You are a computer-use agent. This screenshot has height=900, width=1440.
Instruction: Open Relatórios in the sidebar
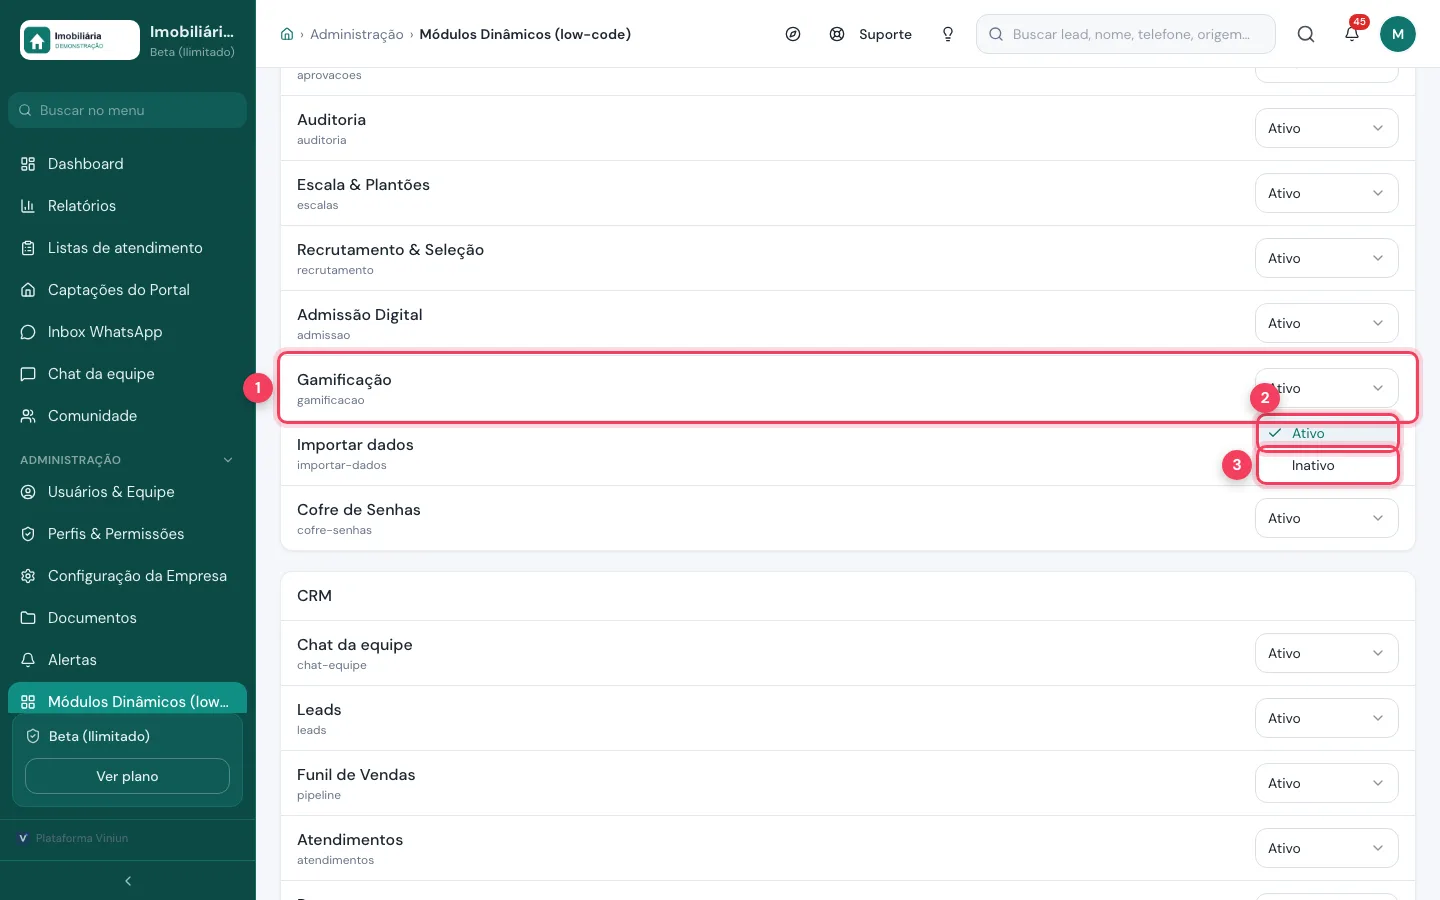[127, 206]
